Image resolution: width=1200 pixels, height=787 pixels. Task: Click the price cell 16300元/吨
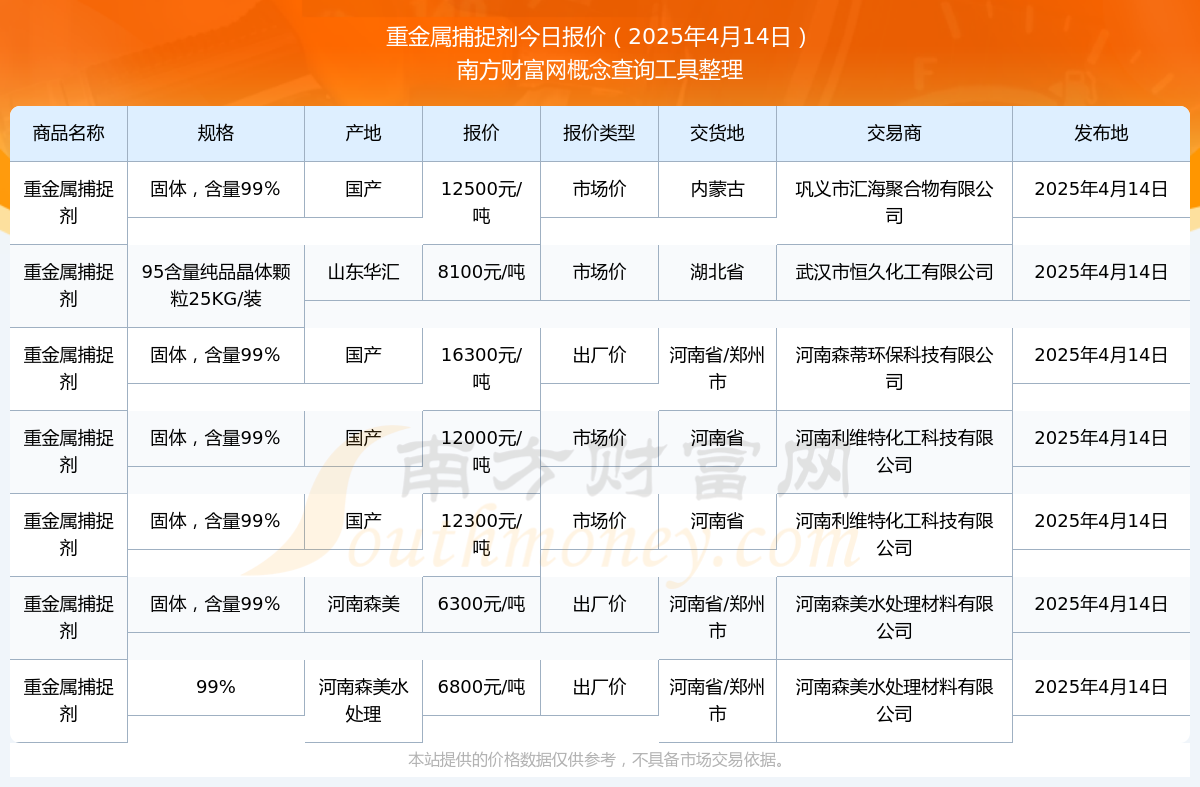tap(481, 368)
